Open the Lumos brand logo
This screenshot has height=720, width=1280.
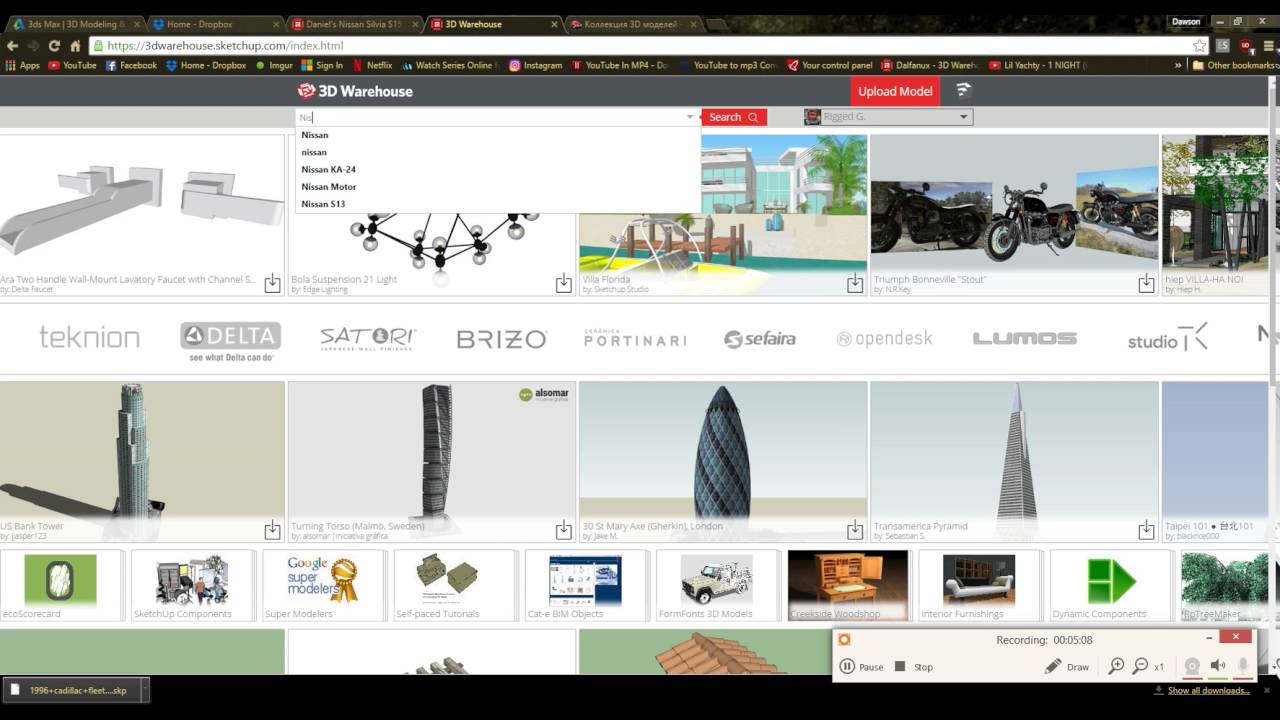click(1025, 339)
